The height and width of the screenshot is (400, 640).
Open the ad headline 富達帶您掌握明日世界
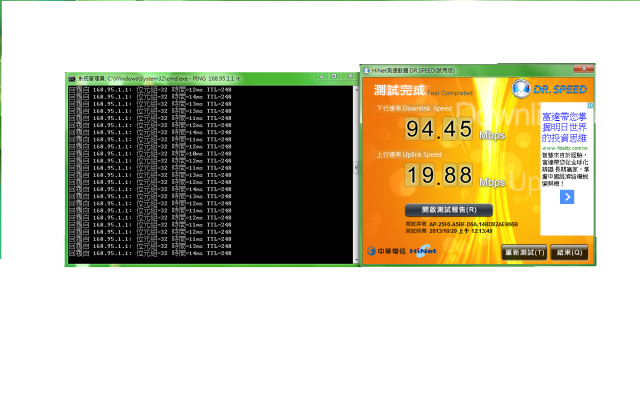pos(564,127)
